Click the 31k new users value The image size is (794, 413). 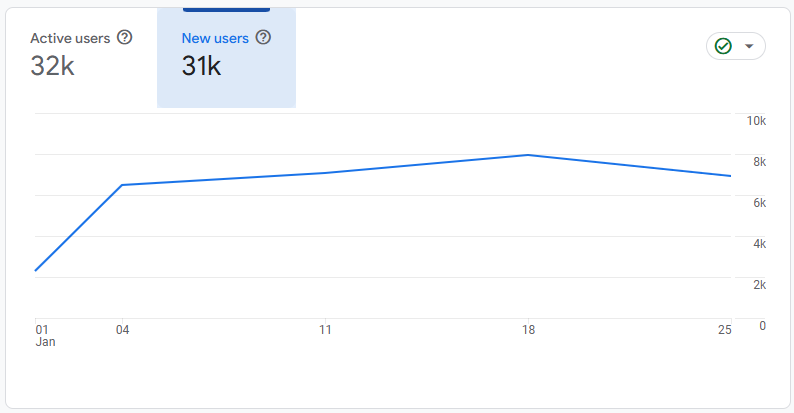tap(202, 66)
